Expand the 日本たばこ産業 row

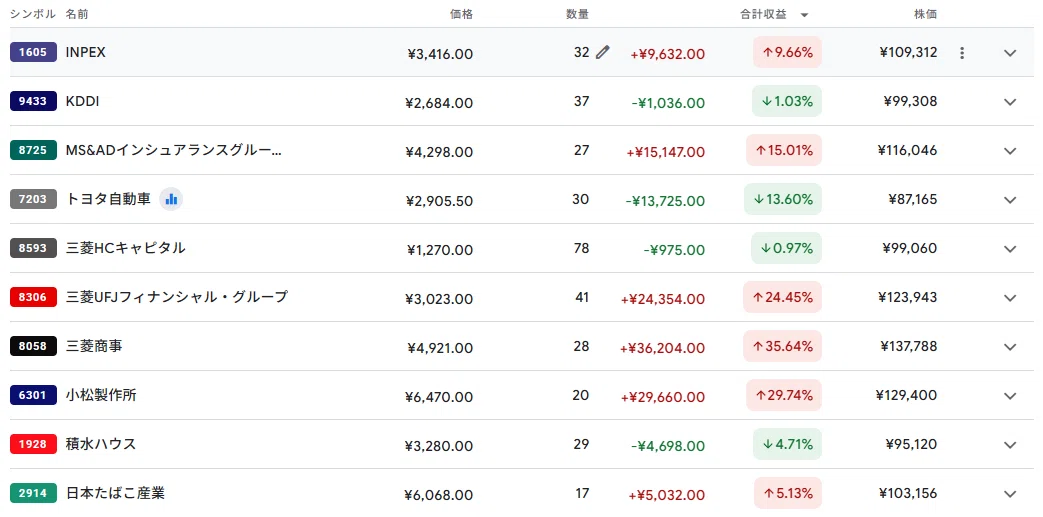point(1010,494)
